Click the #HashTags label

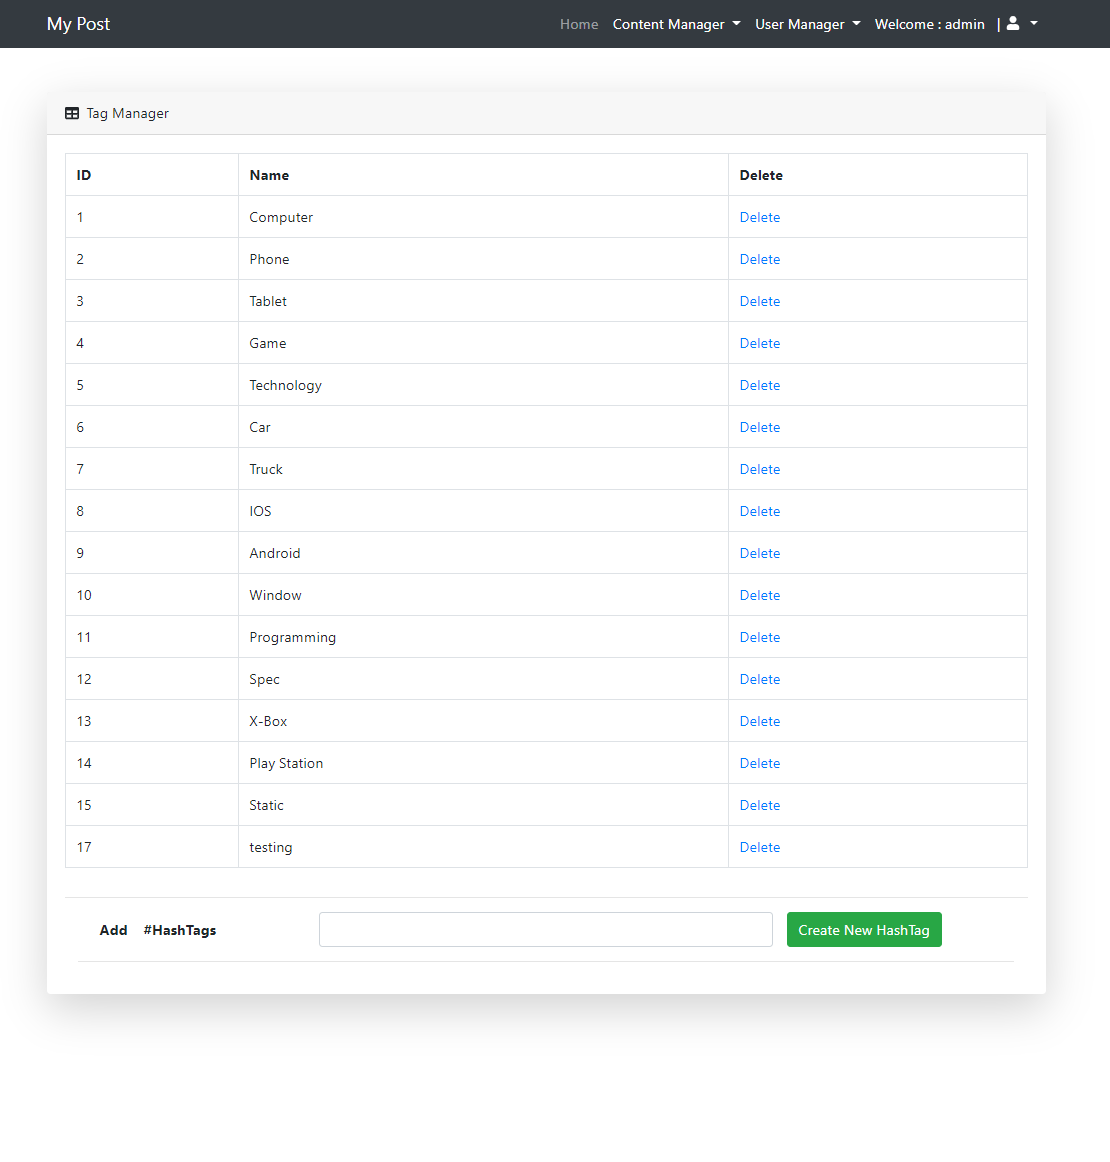click(x=180, y=930)
